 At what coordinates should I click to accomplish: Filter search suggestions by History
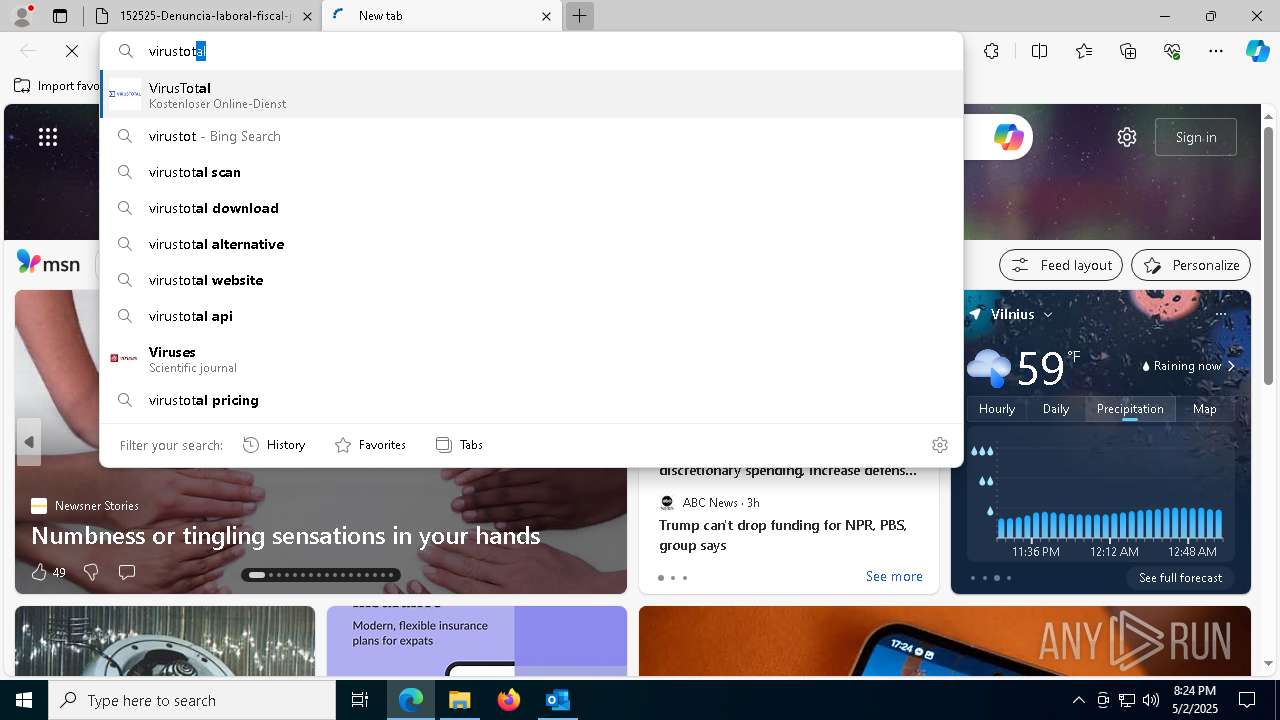point(274,445)
